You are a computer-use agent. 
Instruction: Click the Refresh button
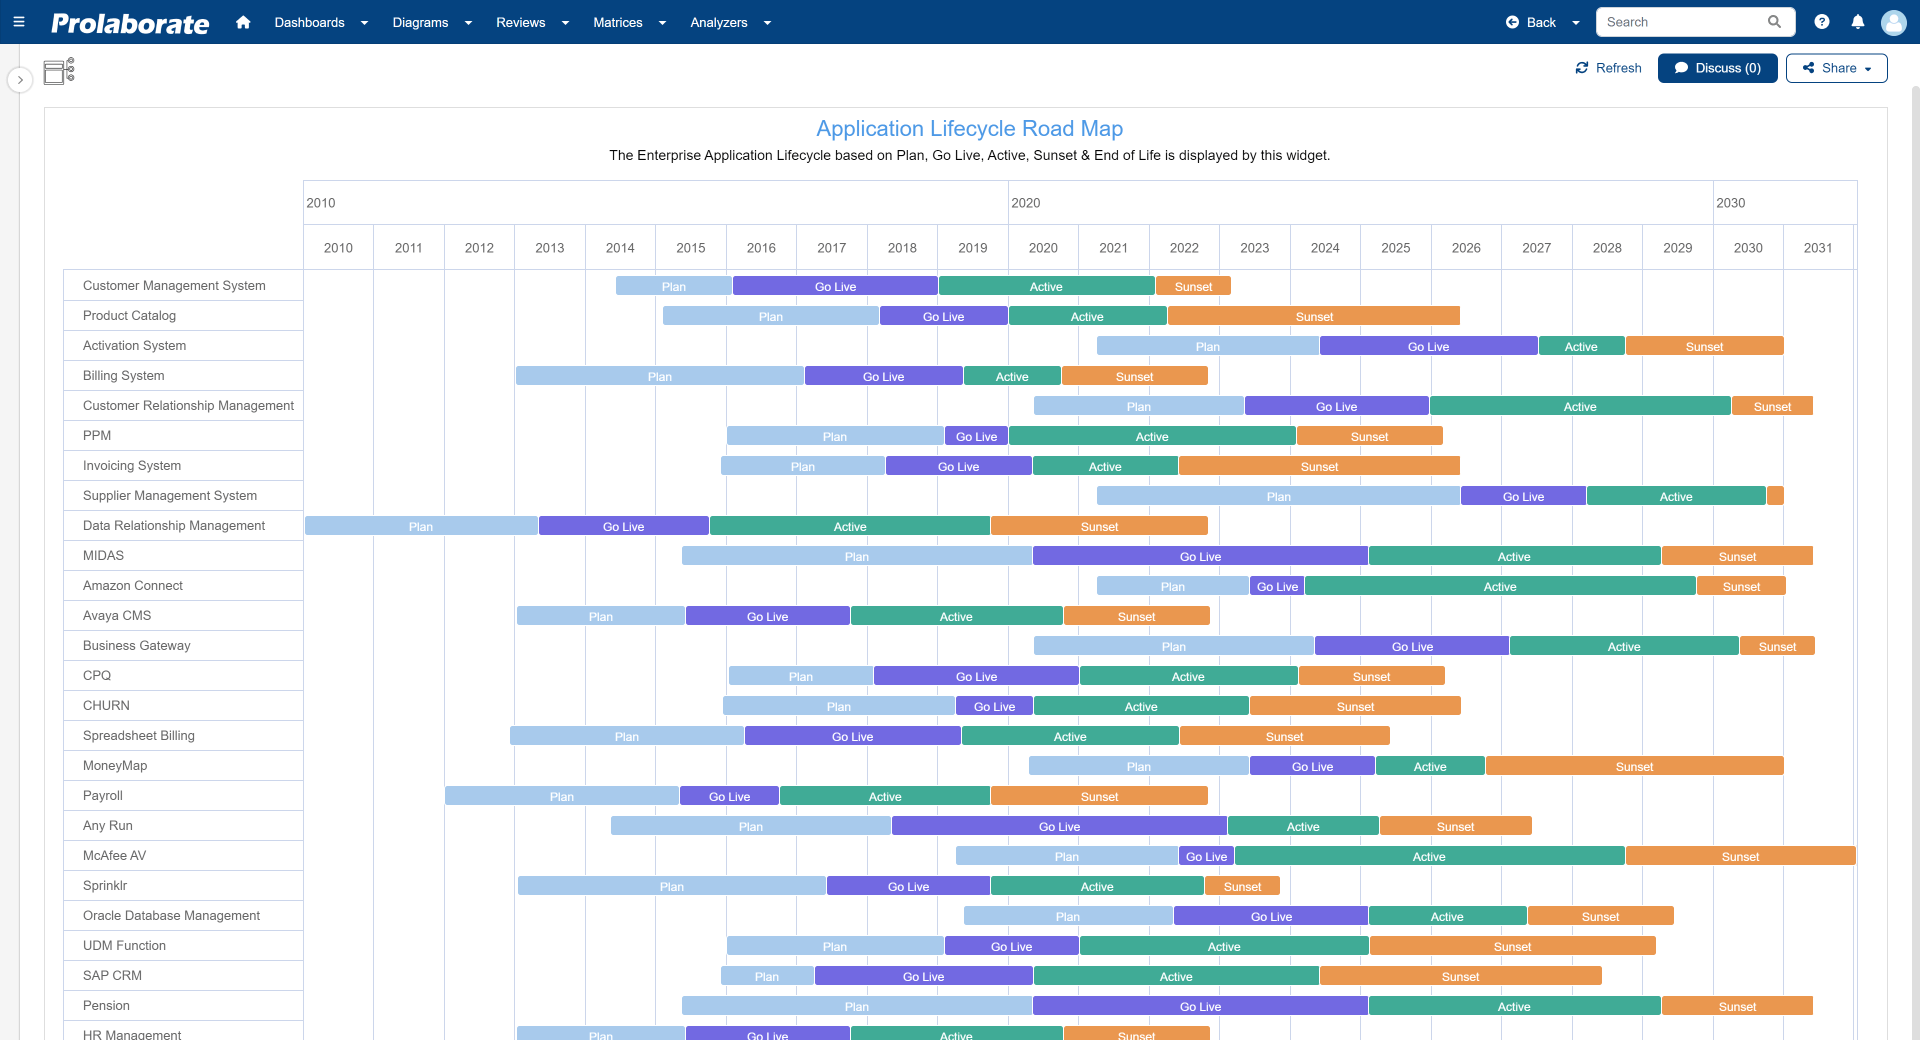1608,68
